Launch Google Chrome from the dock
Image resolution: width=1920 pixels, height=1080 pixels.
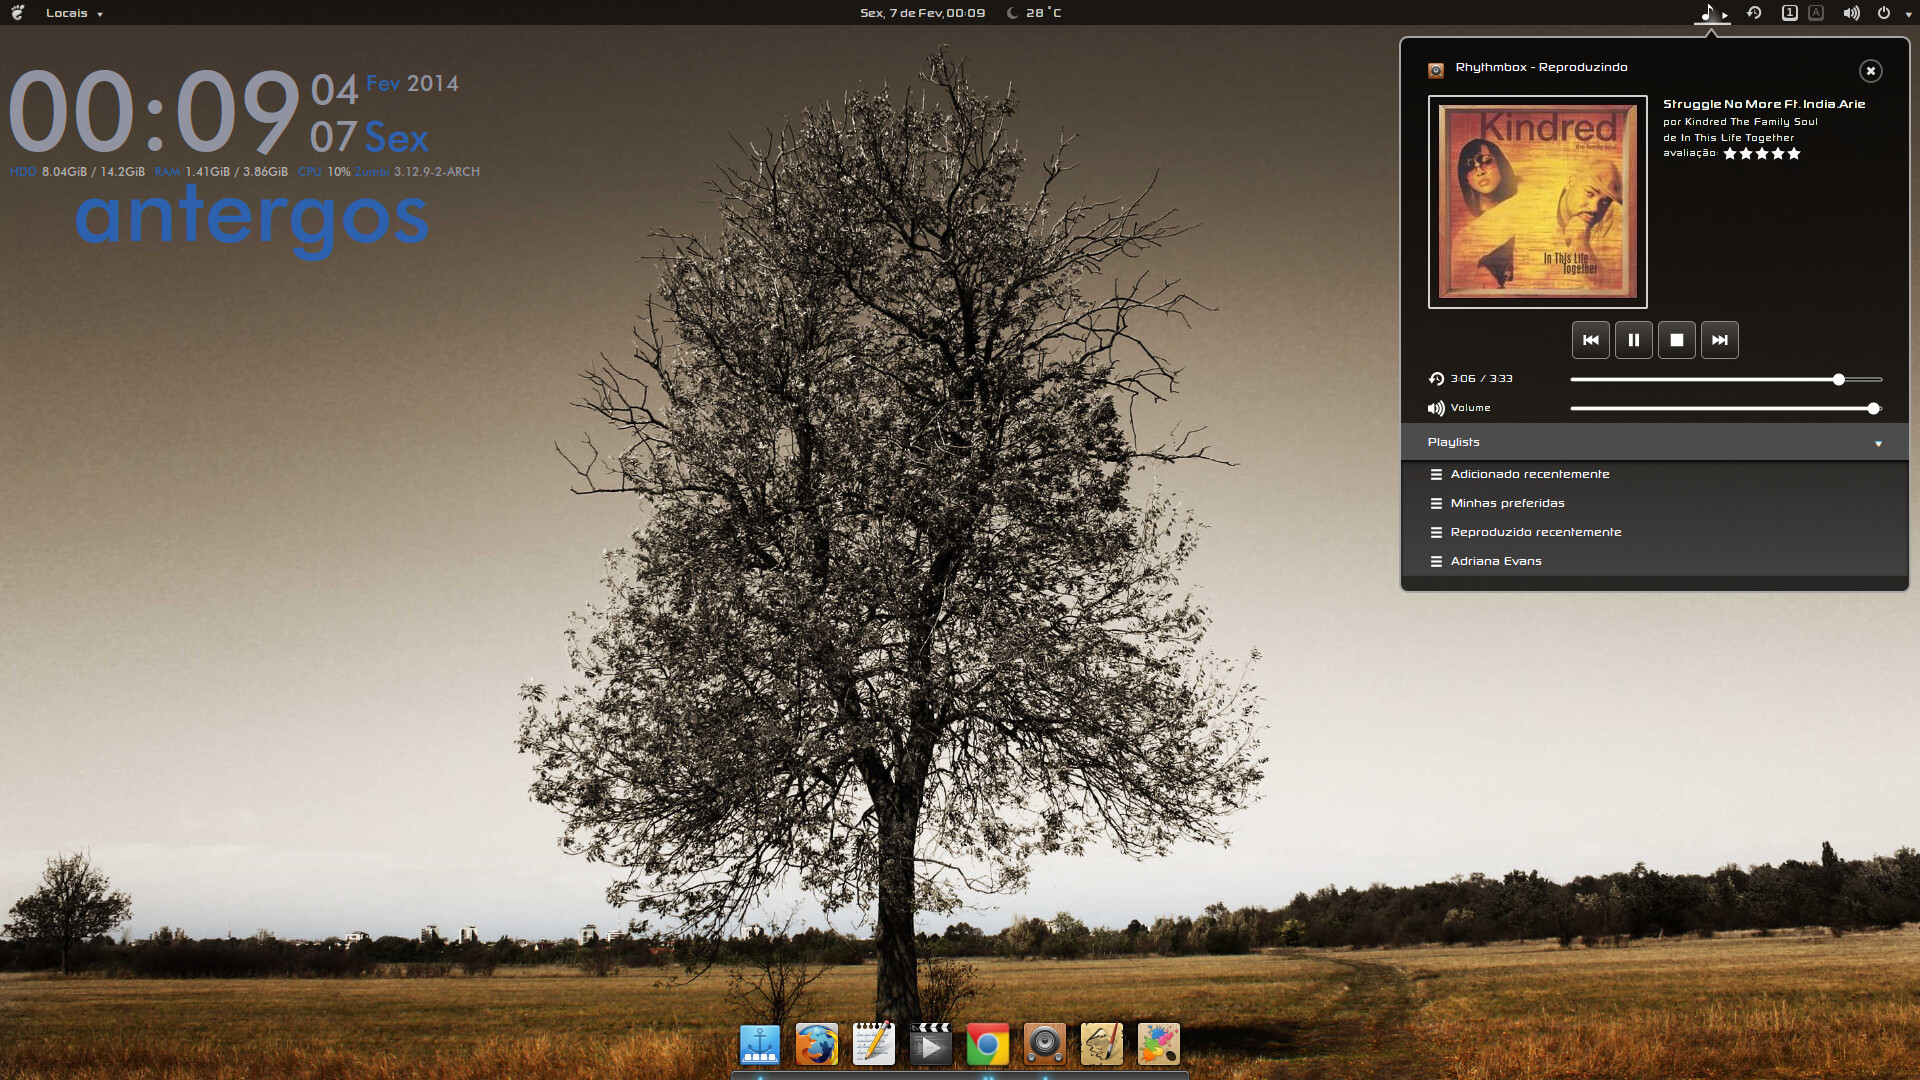tap(988, 1045)
